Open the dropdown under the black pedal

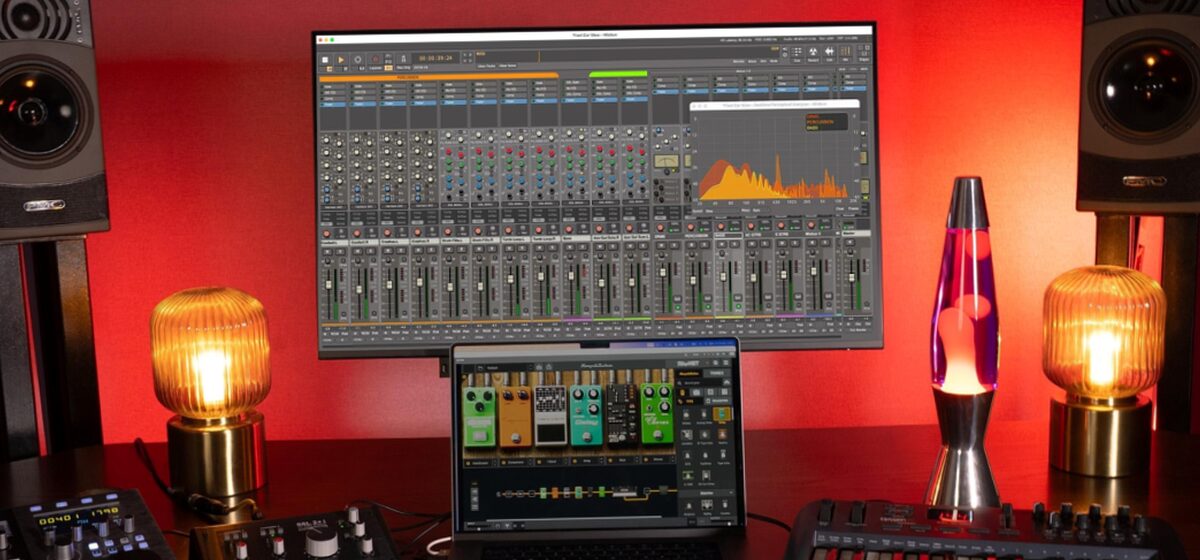tap(636, 460)
